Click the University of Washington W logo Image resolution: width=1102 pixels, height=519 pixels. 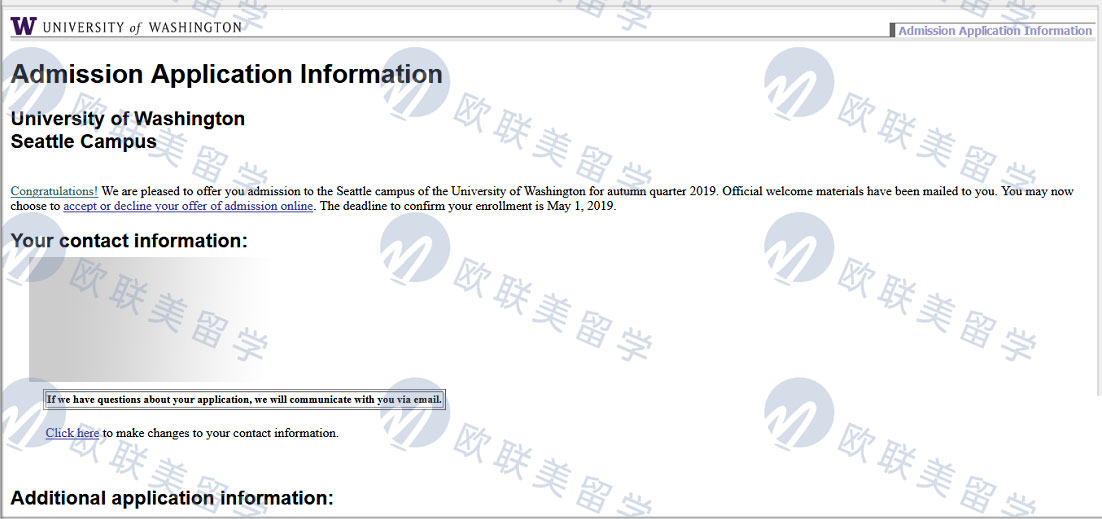22,27
